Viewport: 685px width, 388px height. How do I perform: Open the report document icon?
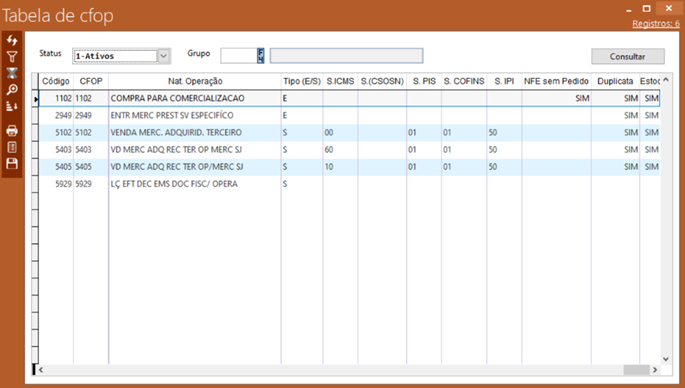pos(12,147)
